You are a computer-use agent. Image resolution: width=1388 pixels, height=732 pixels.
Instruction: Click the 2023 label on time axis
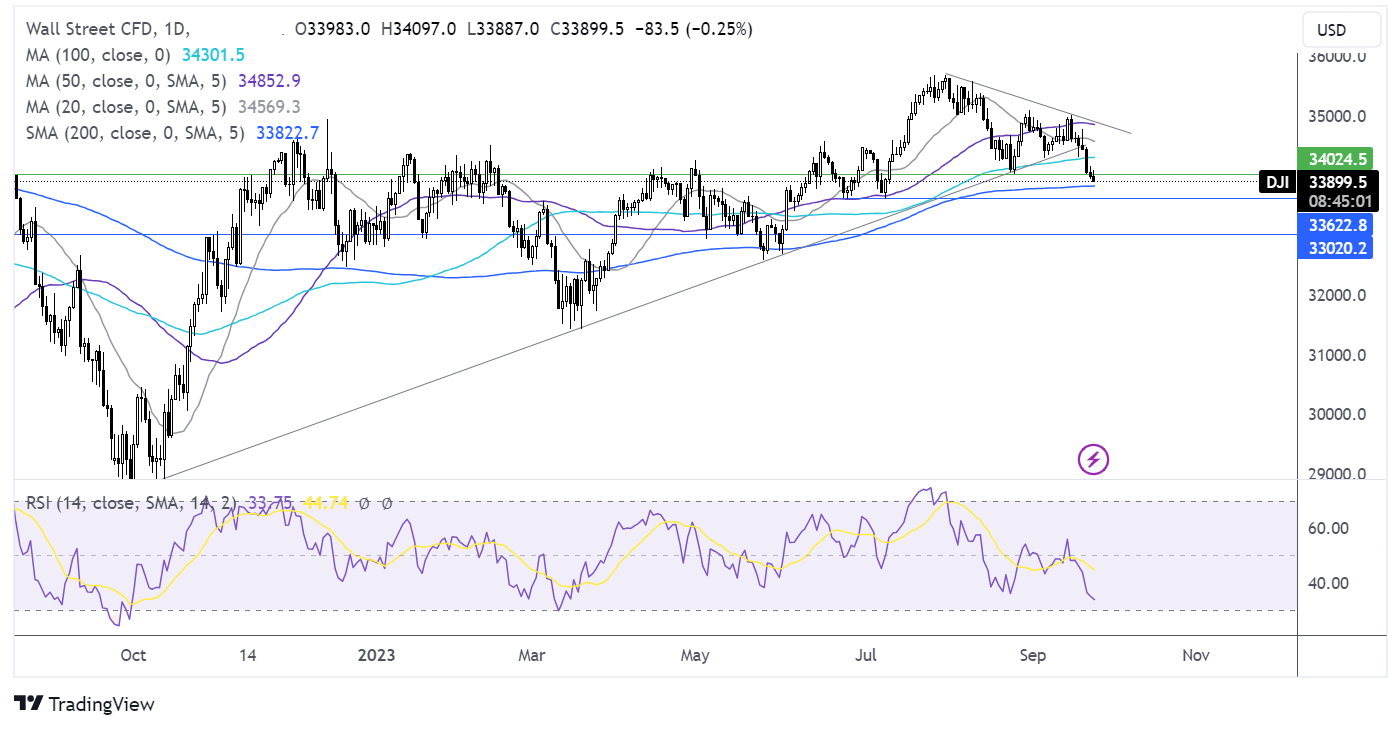[376, 655]
